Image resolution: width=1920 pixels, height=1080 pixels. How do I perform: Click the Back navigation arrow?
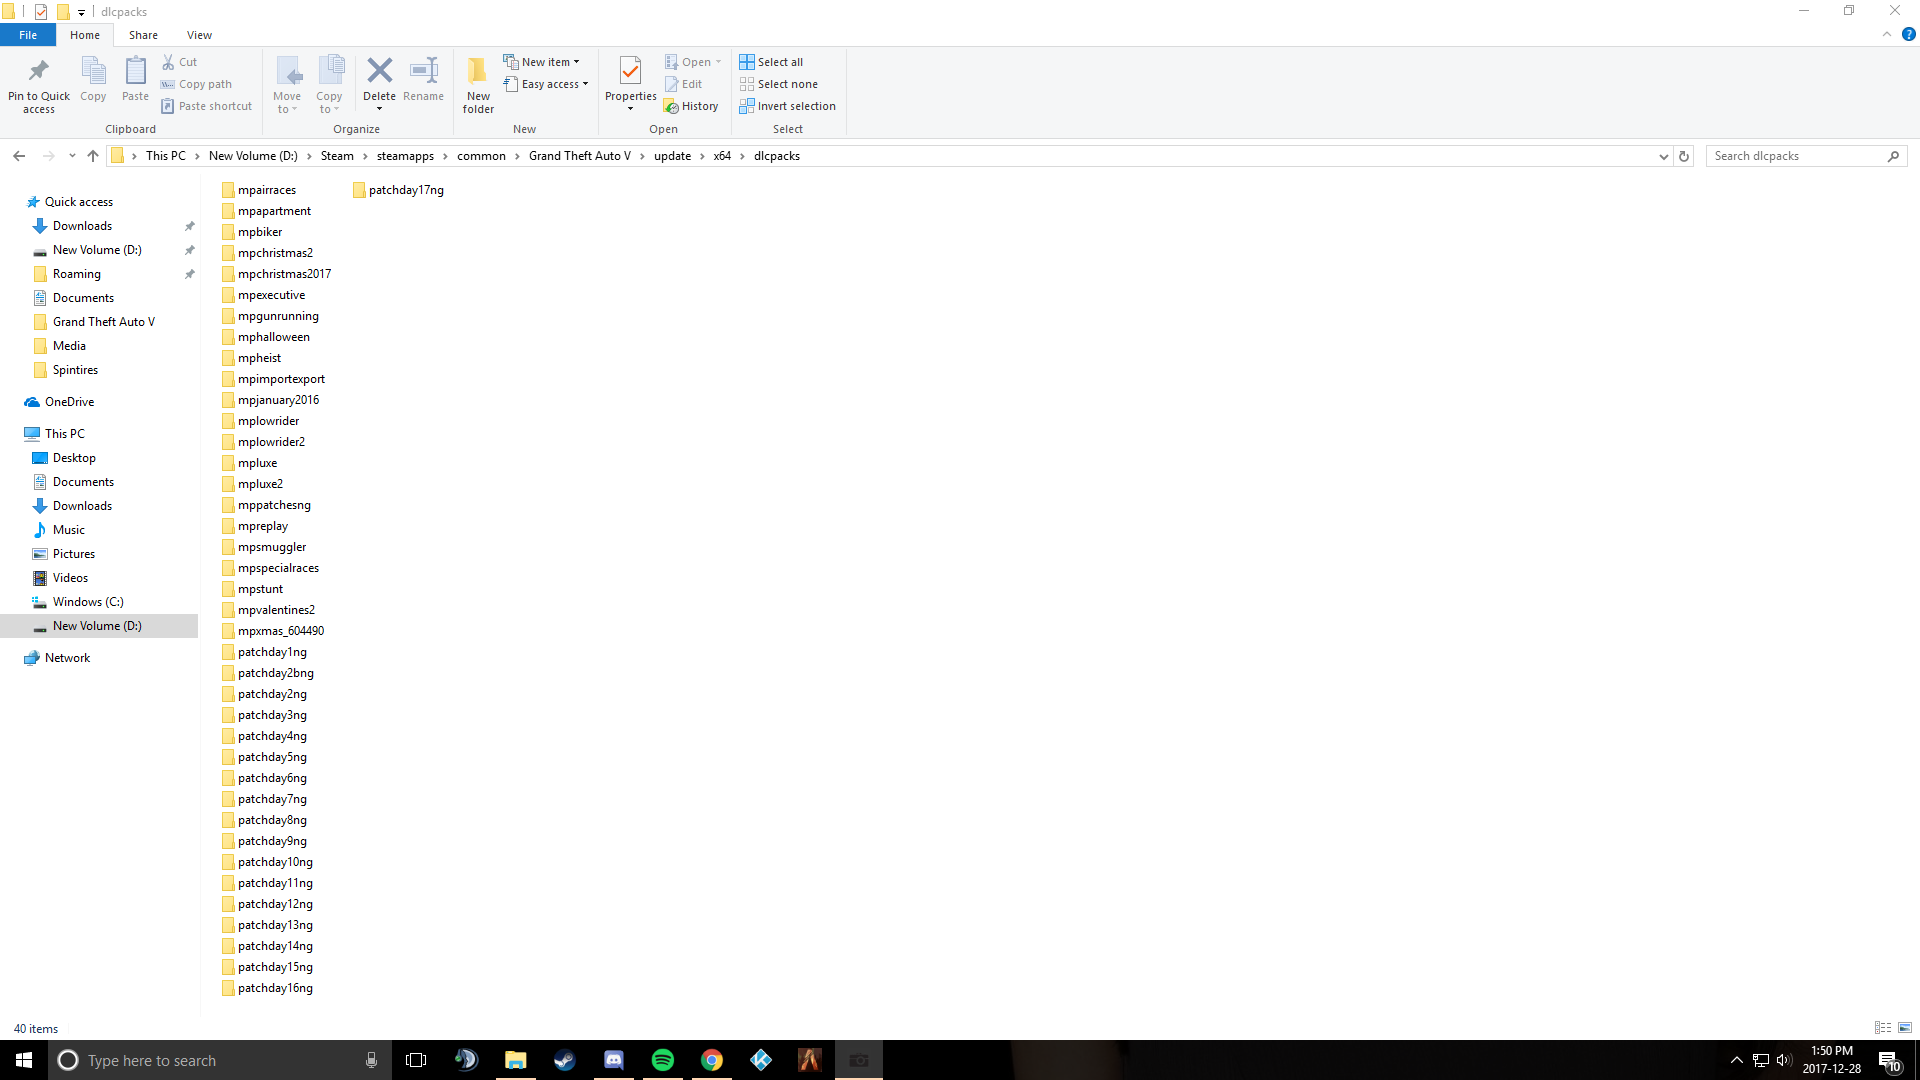tap(19, 156)
